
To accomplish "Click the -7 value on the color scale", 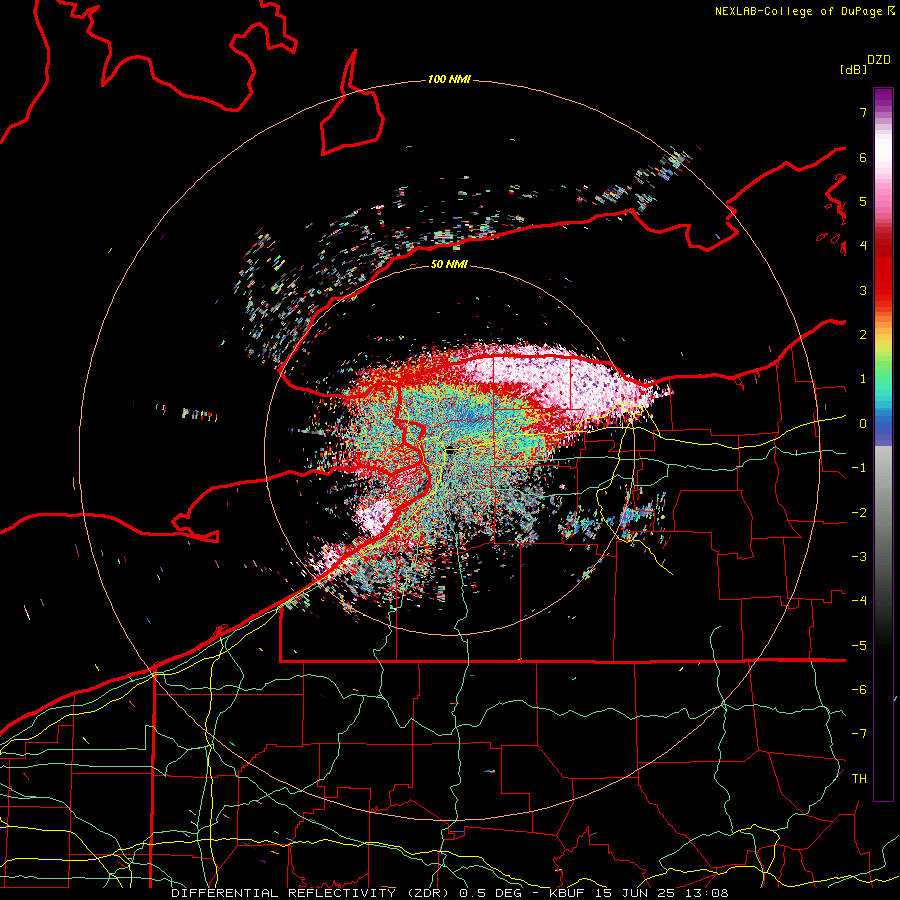I will tap(859, 734).
